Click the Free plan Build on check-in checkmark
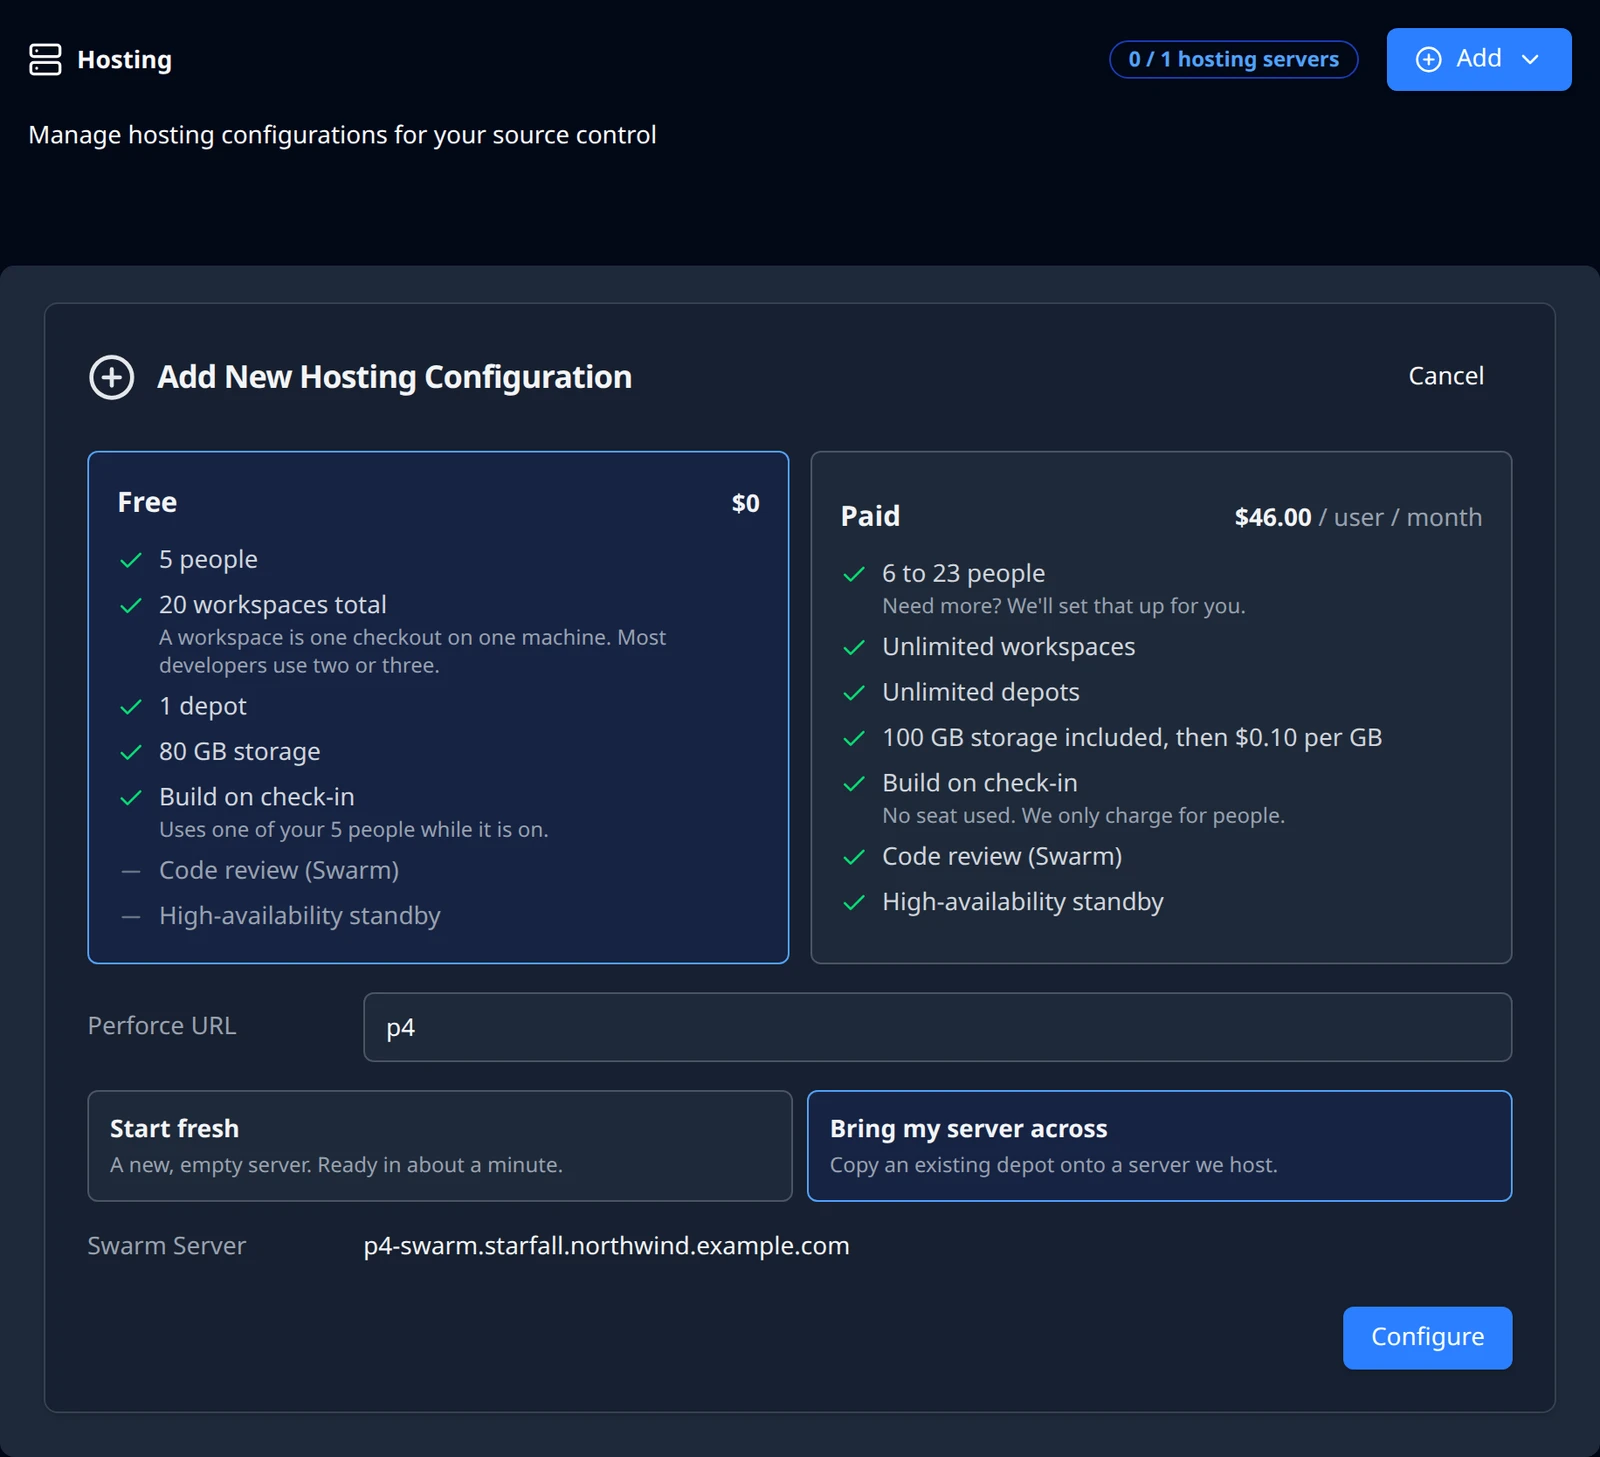1600x1457 pixels. point(131,798)
